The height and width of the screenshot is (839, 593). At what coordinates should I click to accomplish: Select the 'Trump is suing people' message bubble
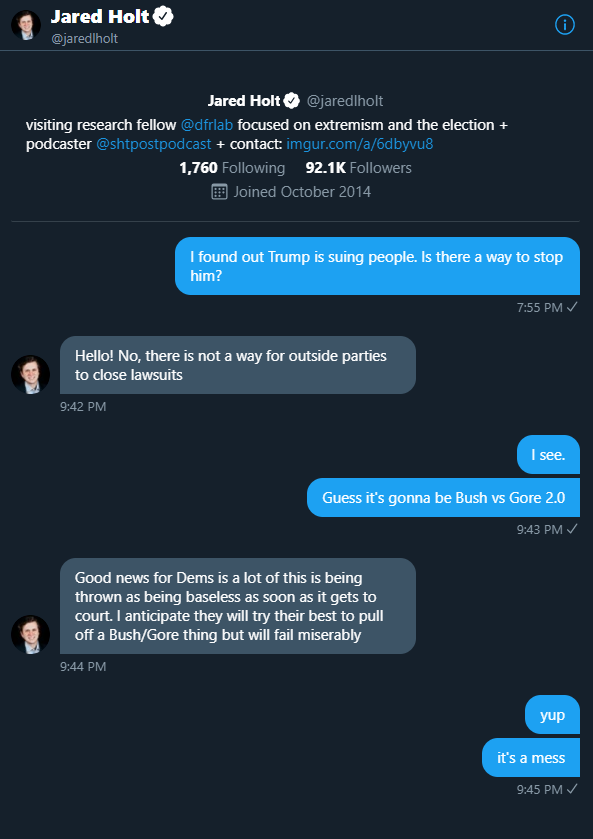[377, 266]
